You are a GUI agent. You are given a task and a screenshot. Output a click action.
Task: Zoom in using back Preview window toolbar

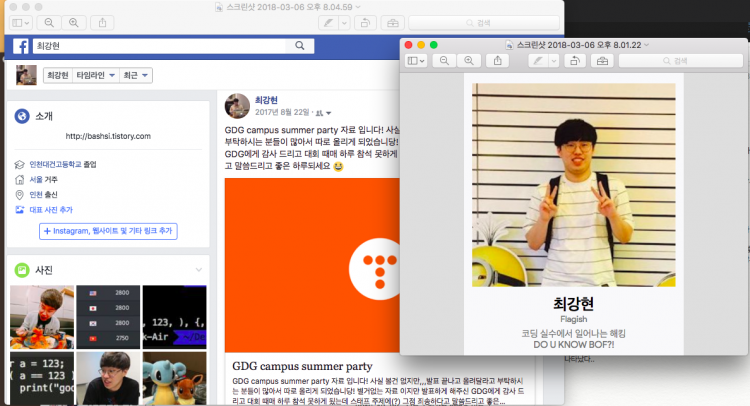(74, 22)
